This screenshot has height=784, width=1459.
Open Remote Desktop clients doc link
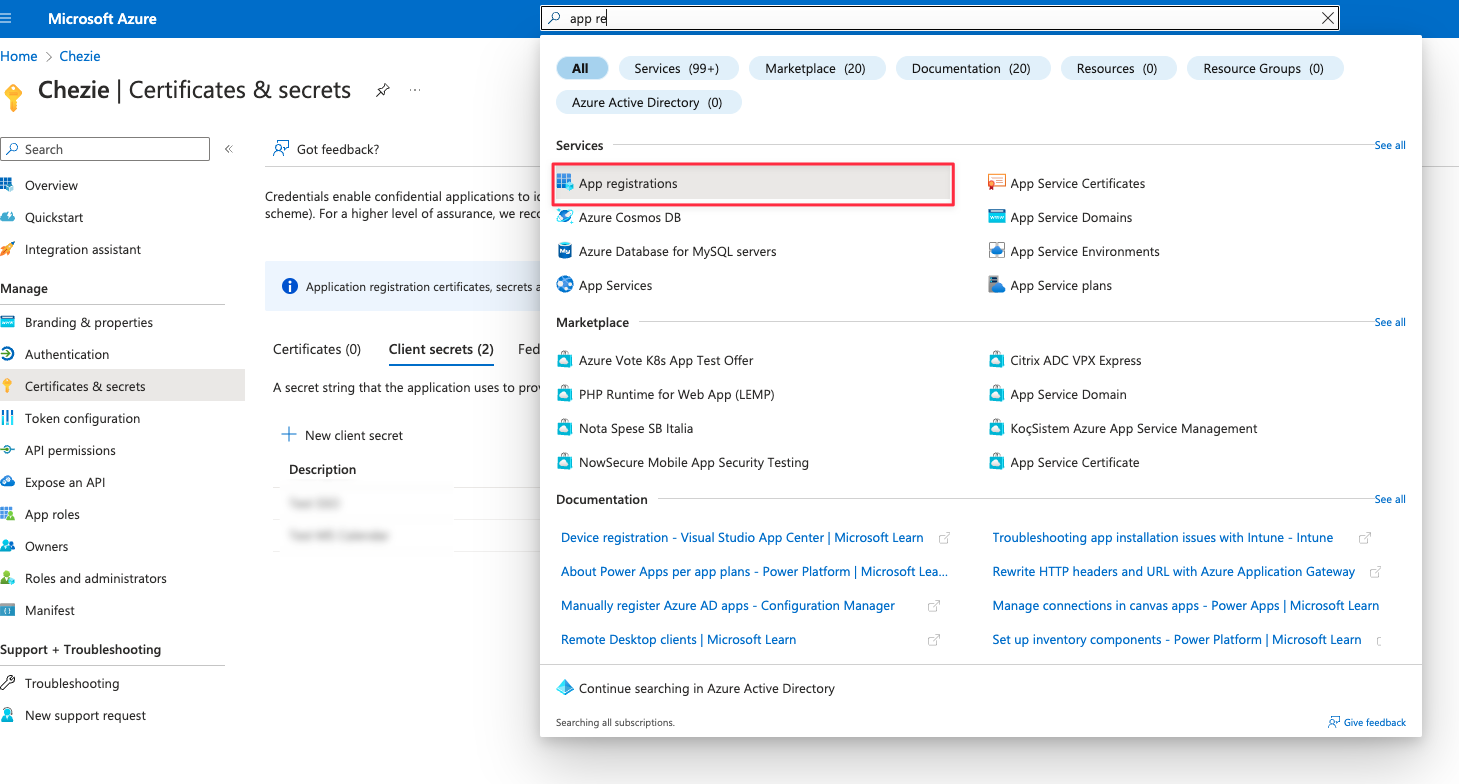coord(679,639)
